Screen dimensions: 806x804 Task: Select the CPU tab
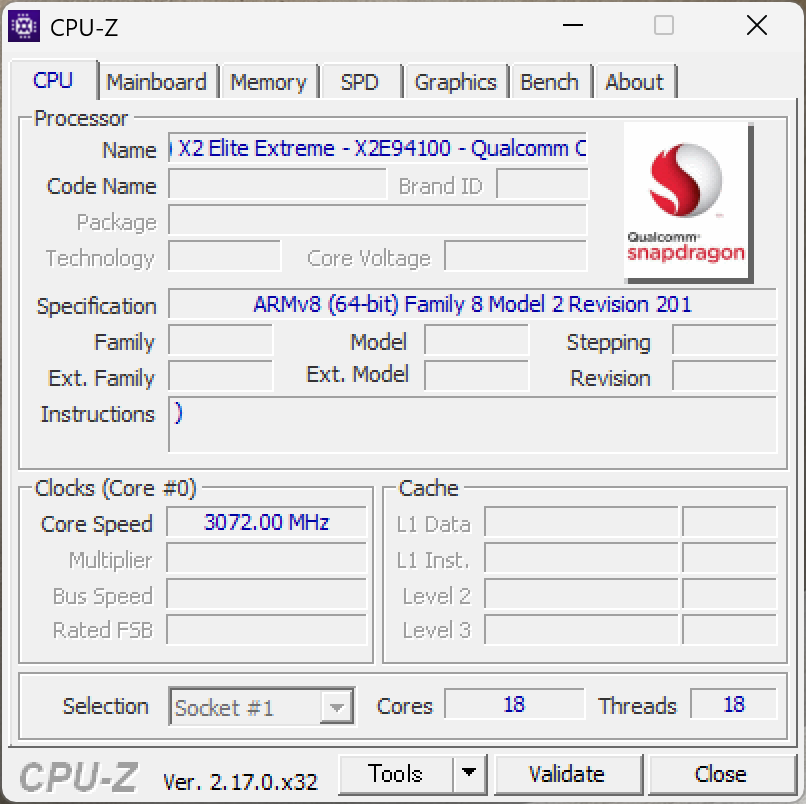(53, 81)
